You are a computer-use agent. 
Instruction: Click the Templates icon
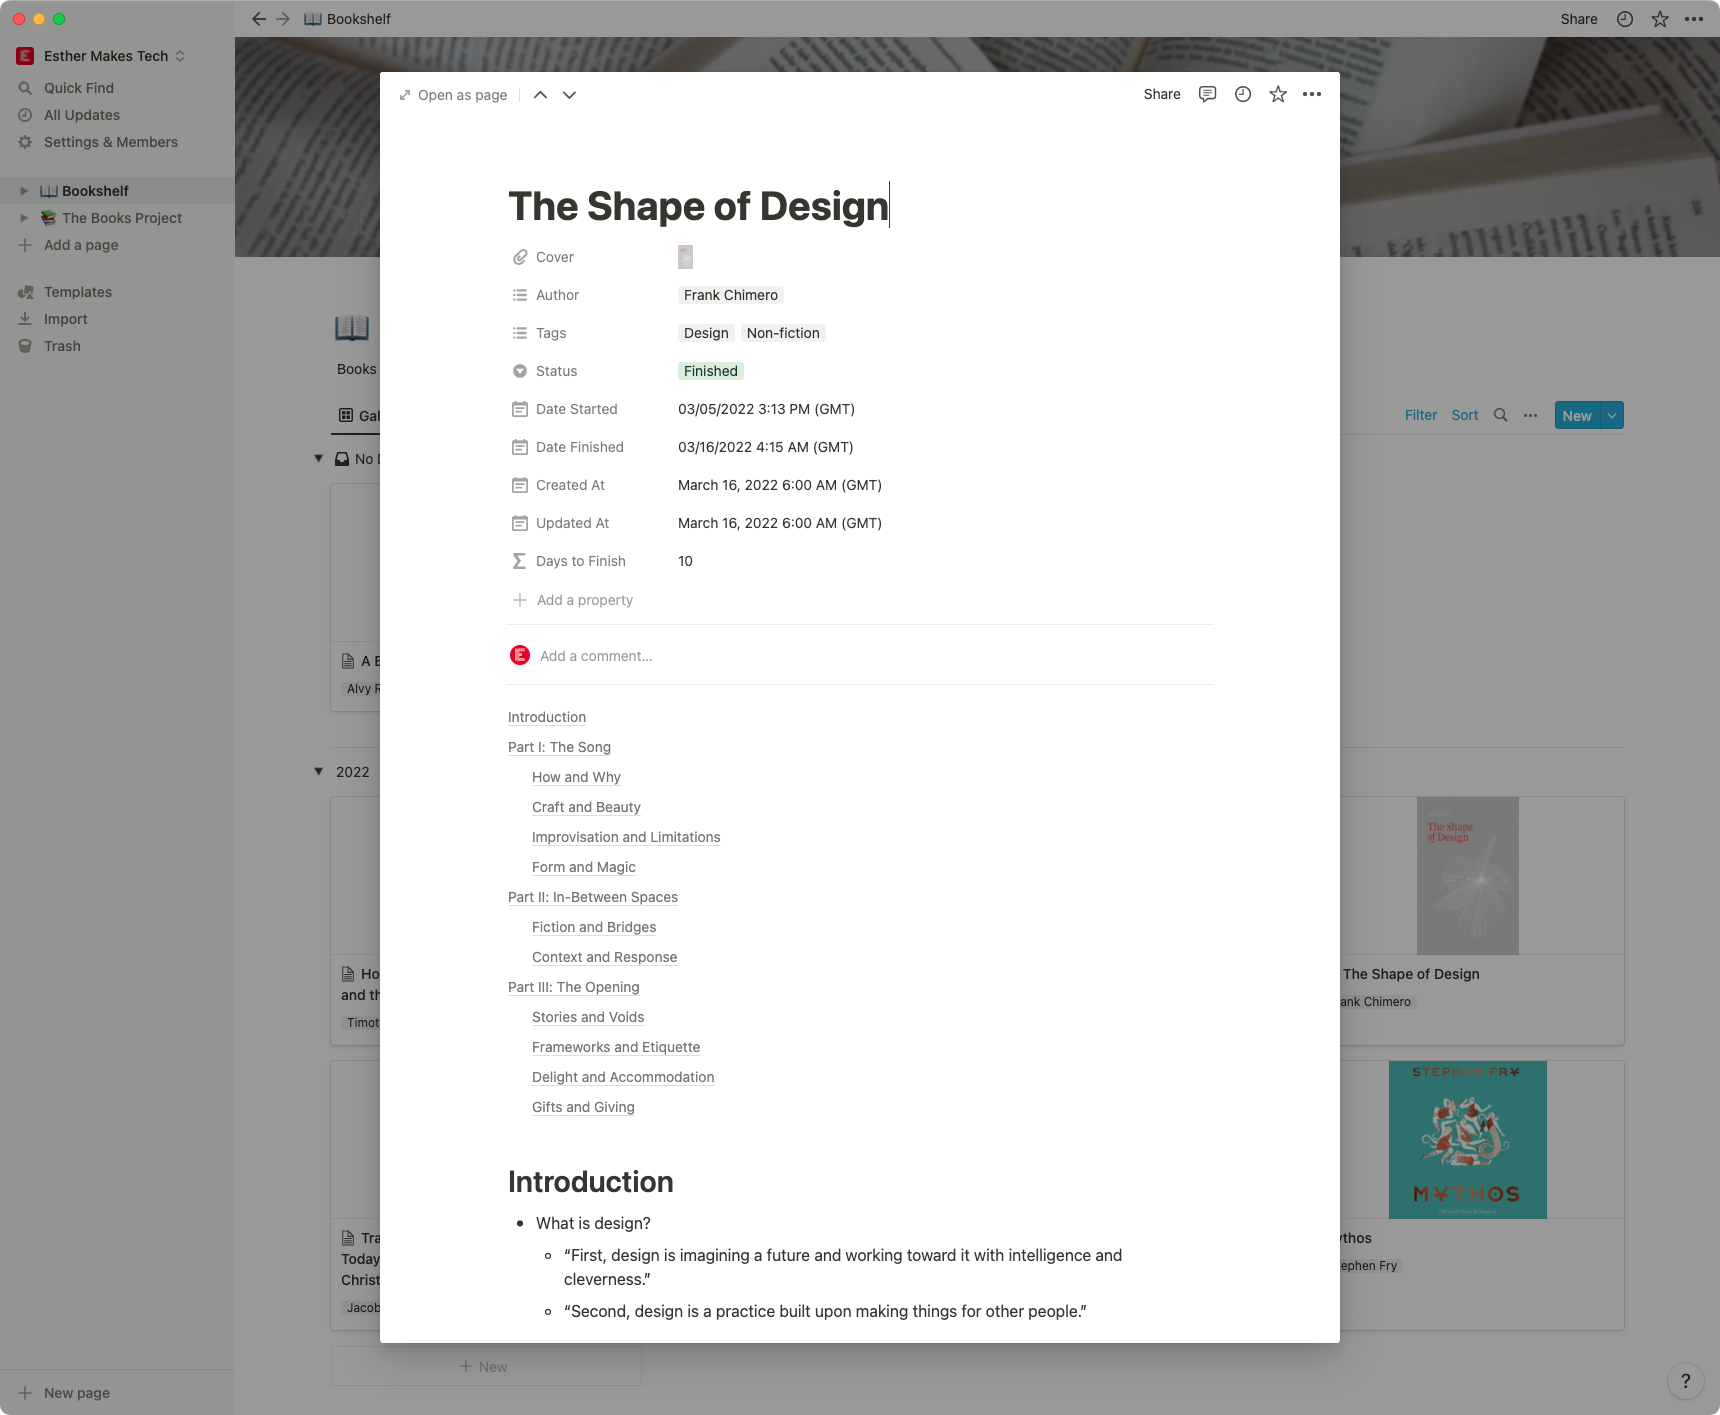[x=26, y=292]
